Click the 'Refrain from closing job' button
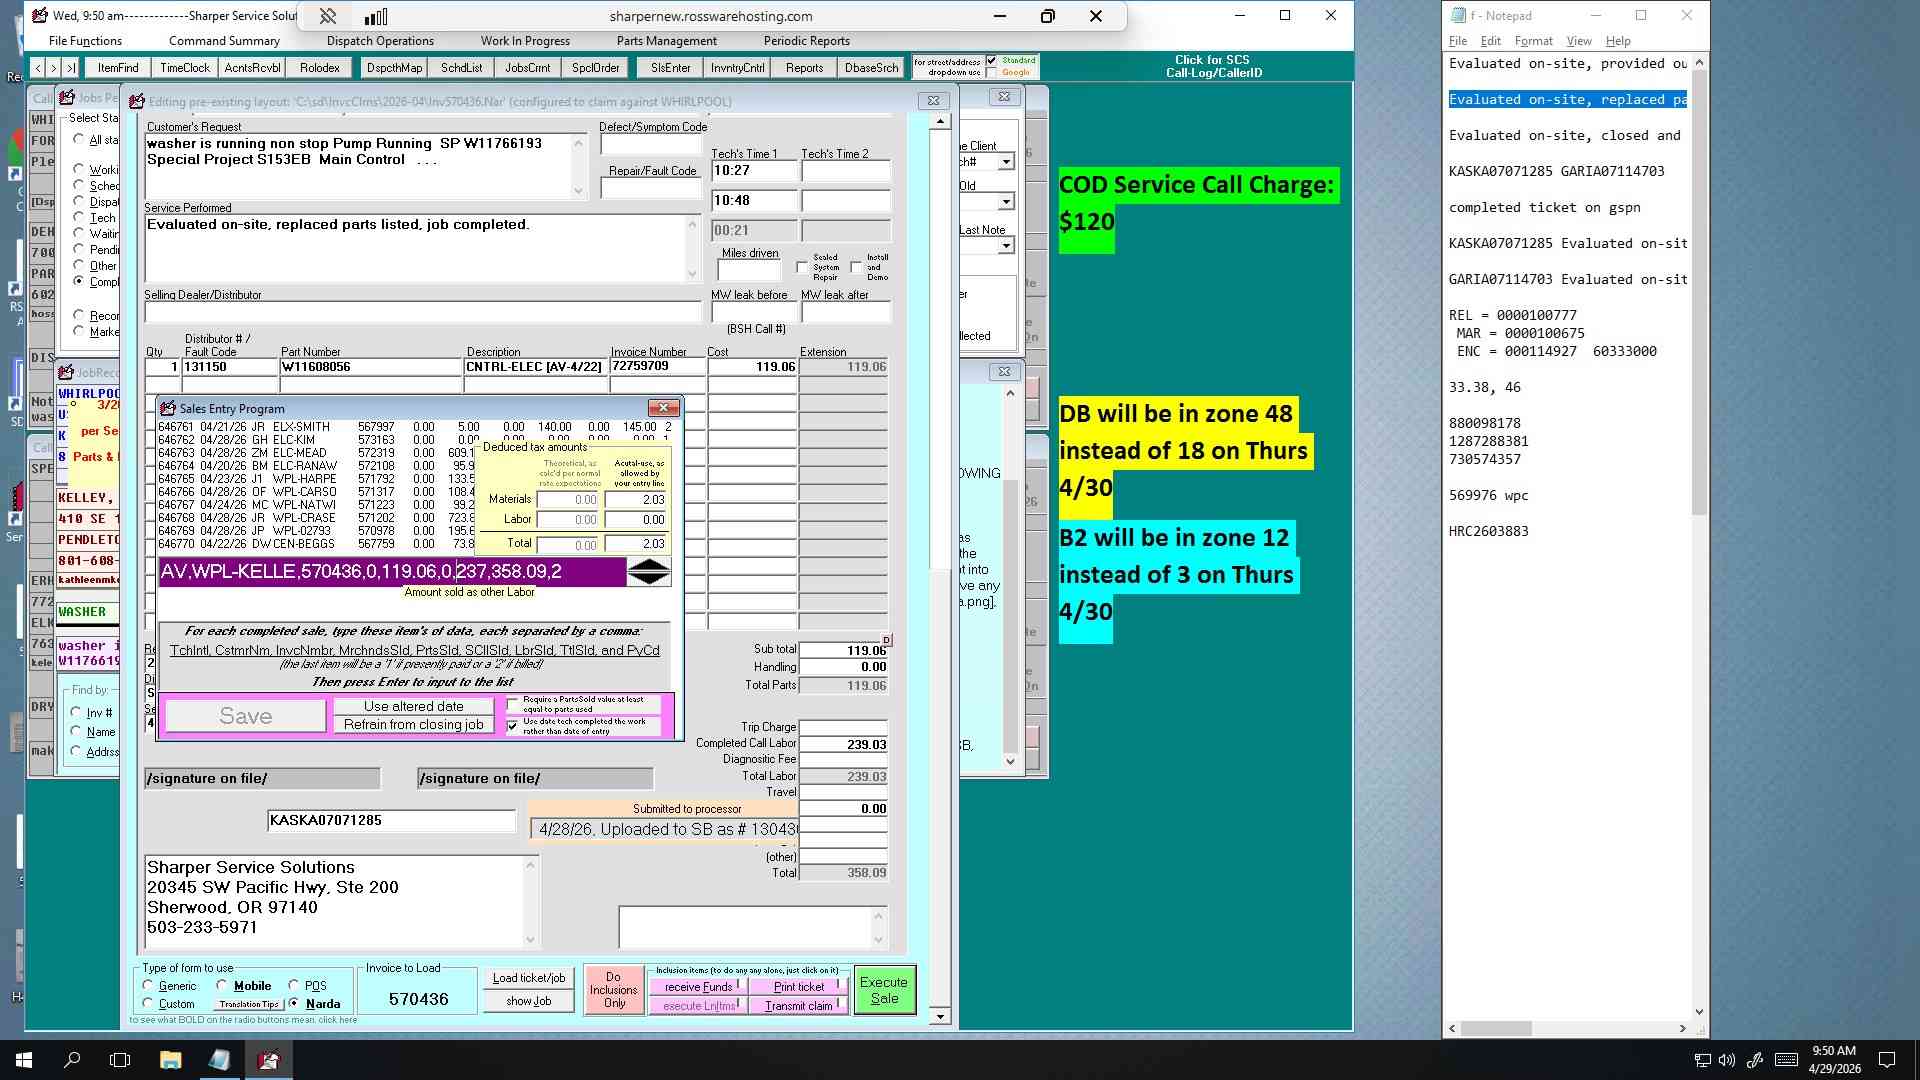The width and height of the screenshot is (1920, 1080). [414, 725]
